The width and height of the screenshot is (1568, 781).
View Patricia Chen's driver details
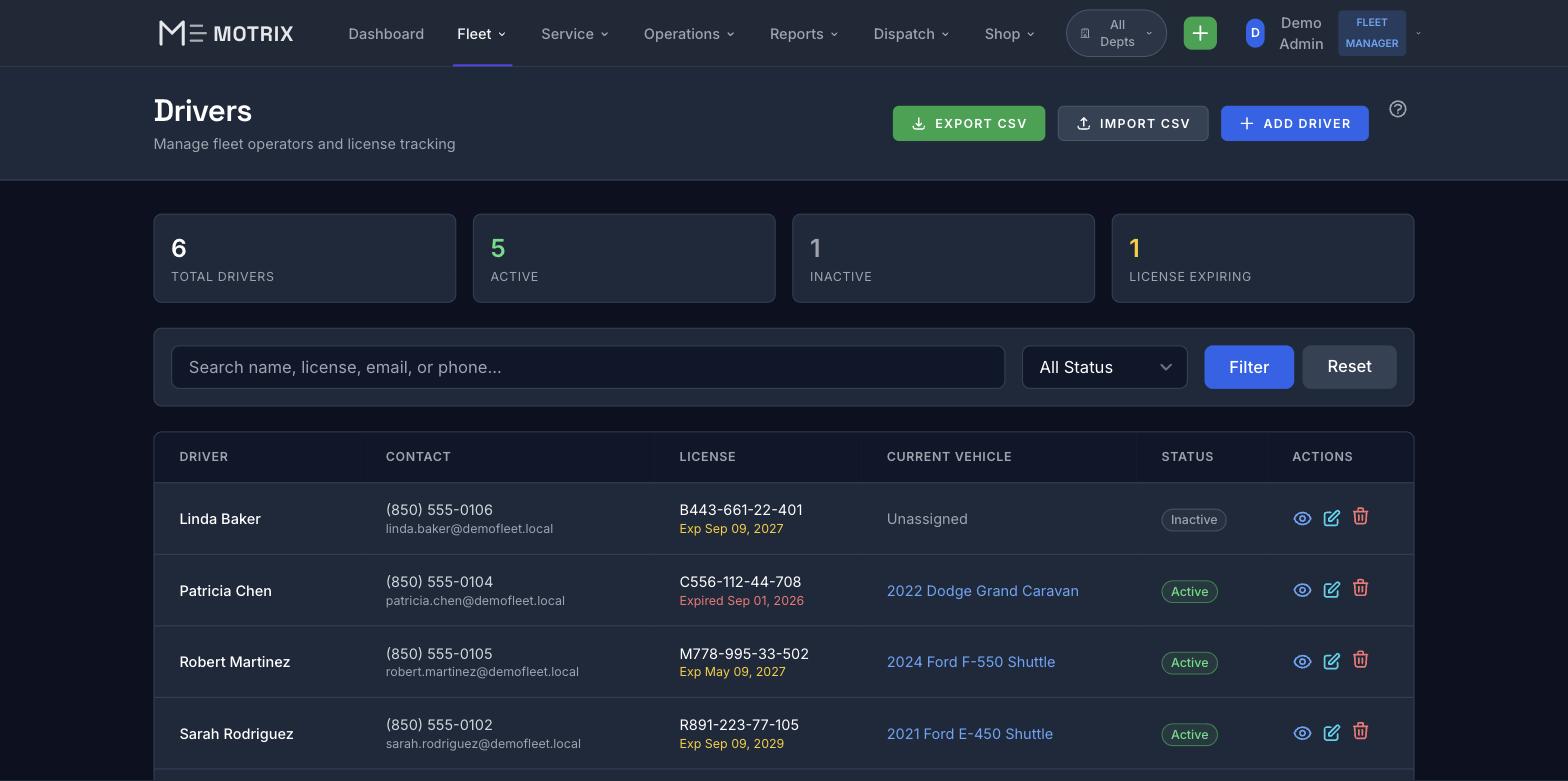[1302, 590]
